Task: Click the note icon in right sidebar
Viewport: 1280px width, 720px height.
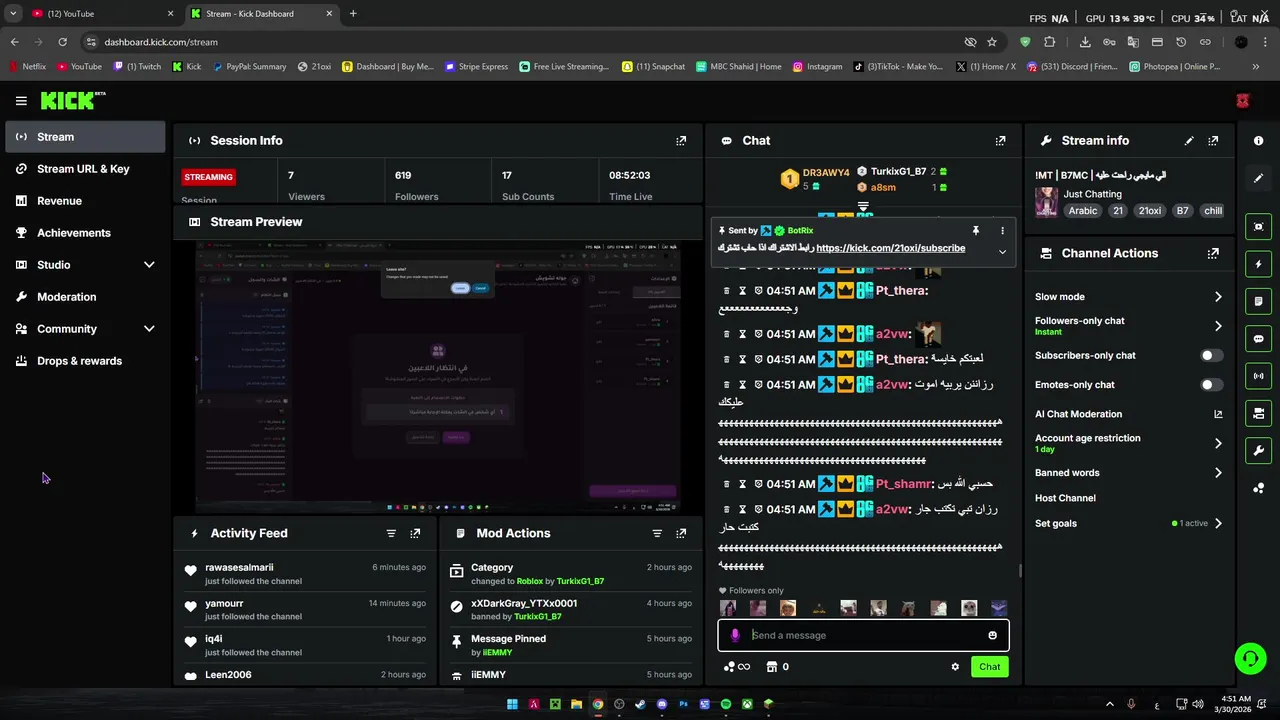Action: [1258, 301]
